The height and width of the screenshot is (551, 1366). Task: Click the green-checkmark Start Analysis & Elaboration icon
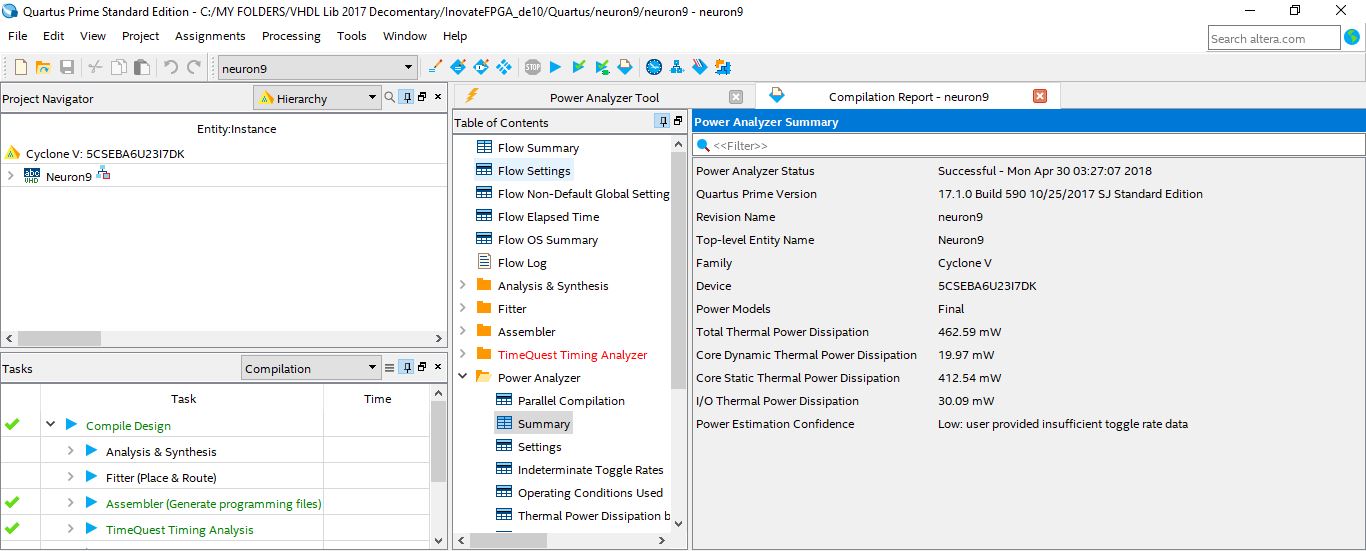[x=579, y=67]
